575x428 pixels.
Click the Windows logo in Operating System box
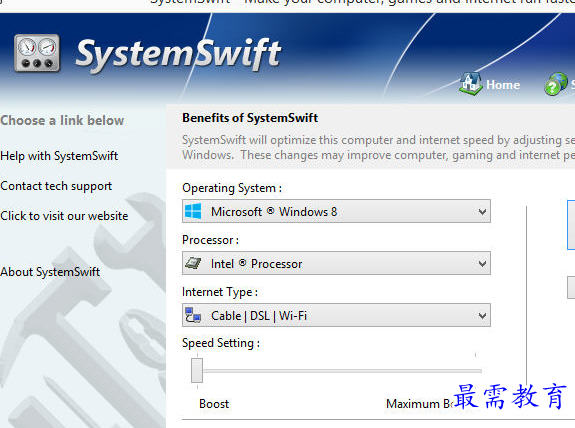click(193, 211)
